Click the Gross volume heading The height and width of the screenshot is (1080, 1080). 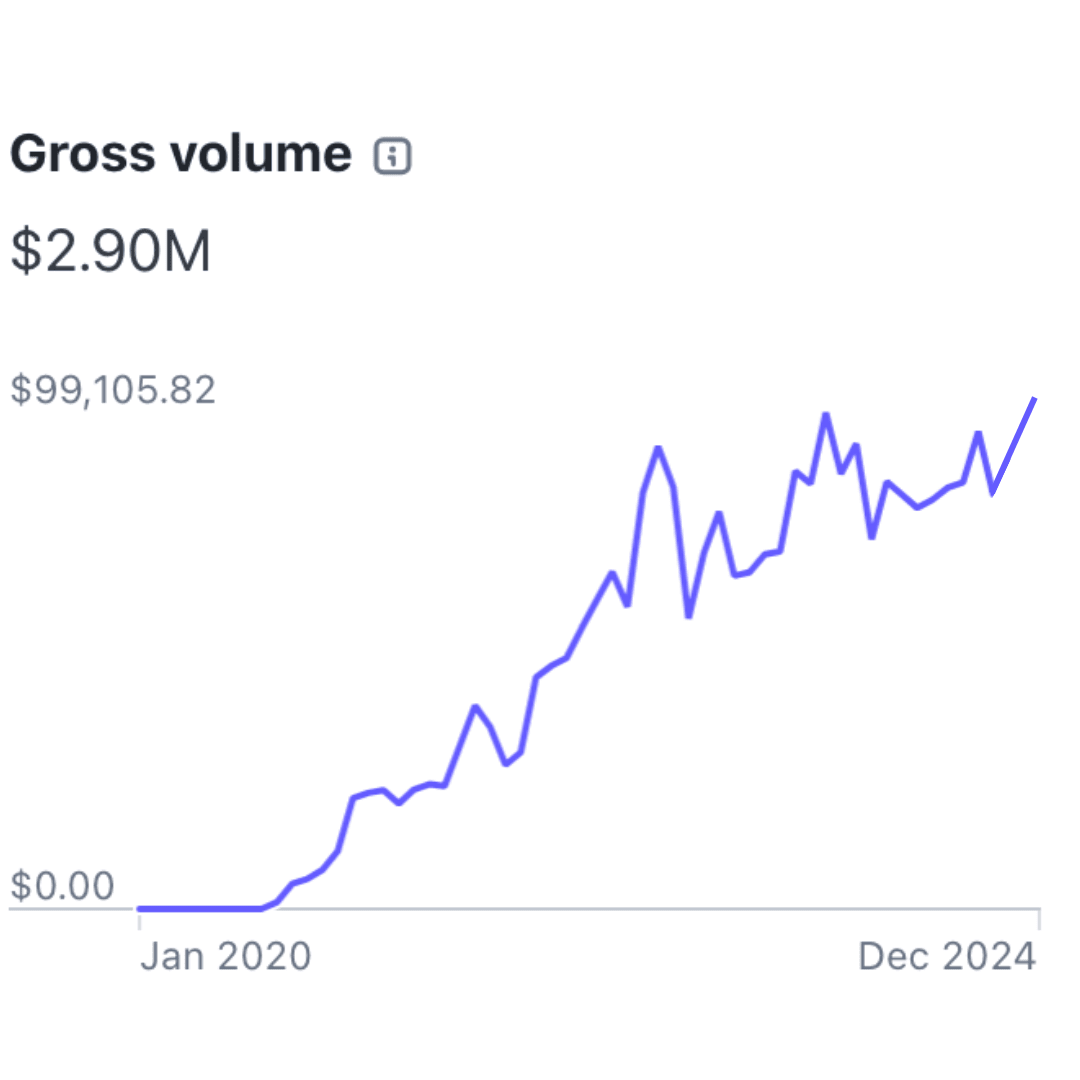point(181,155)
